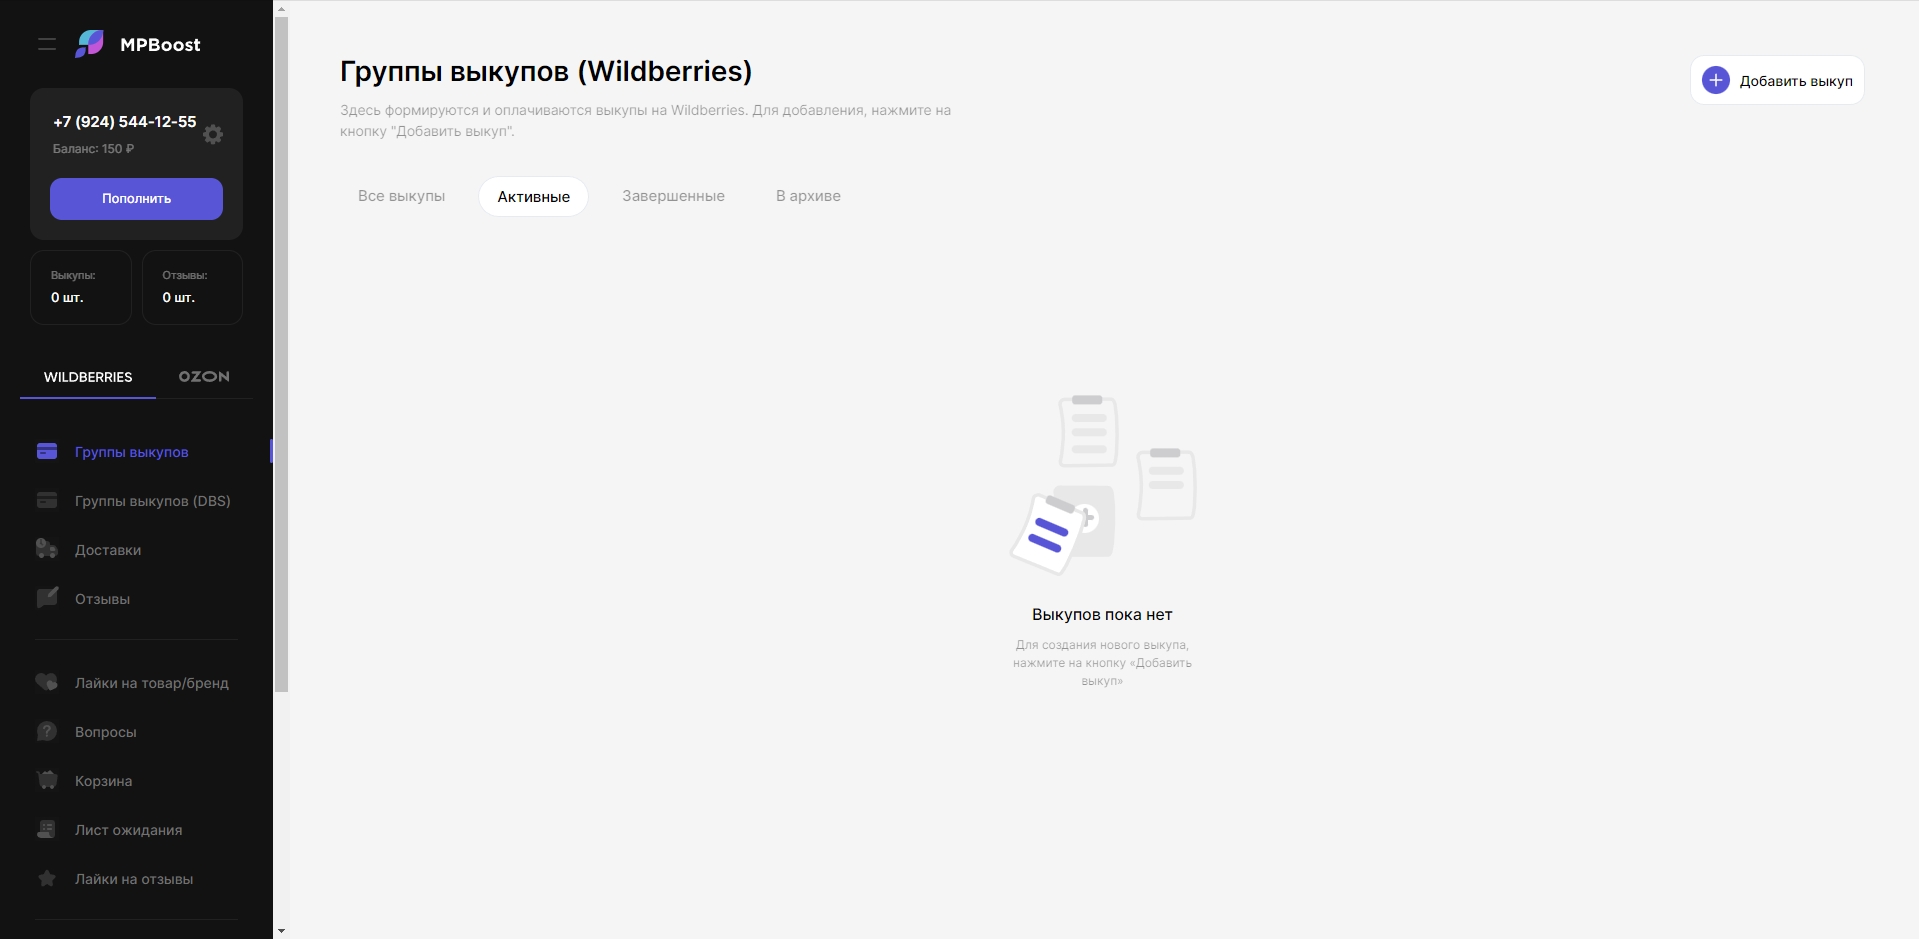Viewport: 1919px width, 939px height.
Task: Open the Завершенные tab
Action: [674, 196]
